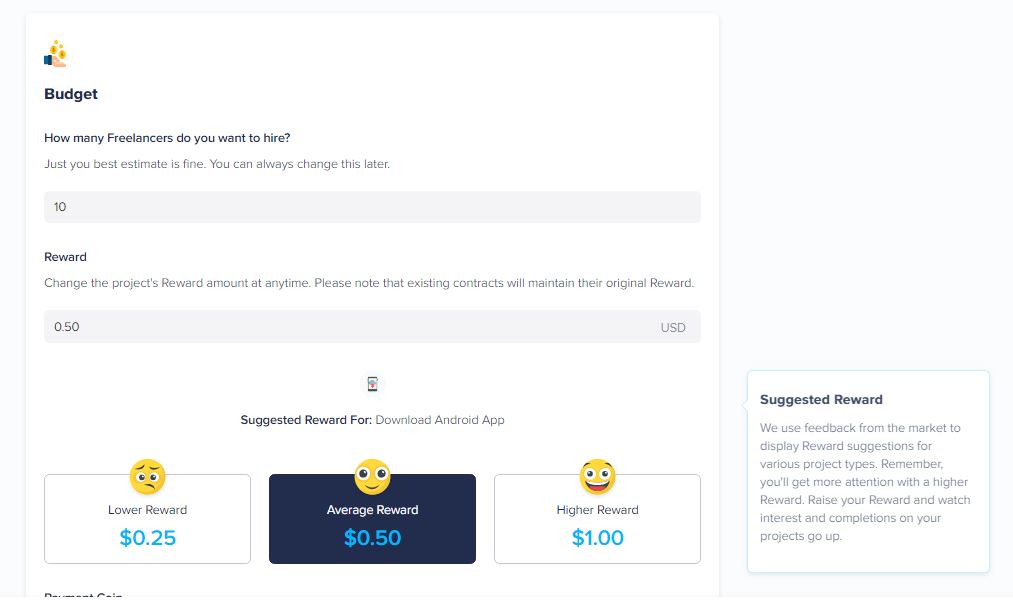Click the Suggested Reward tooltip title
The height and width of the screenshot is (600, 1013).
(x=821, y=400)
